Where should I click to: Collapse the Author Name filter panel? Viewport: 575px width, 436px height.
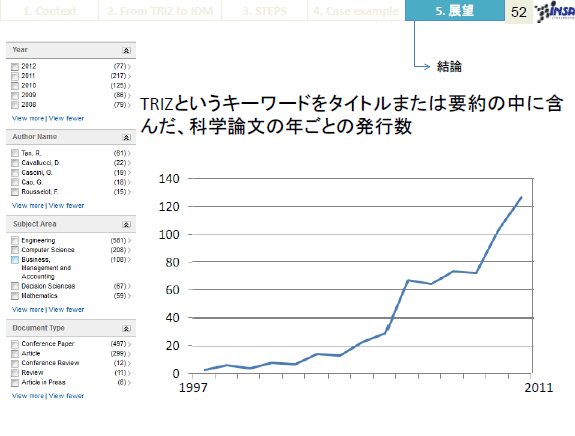[x=126, y=138]
